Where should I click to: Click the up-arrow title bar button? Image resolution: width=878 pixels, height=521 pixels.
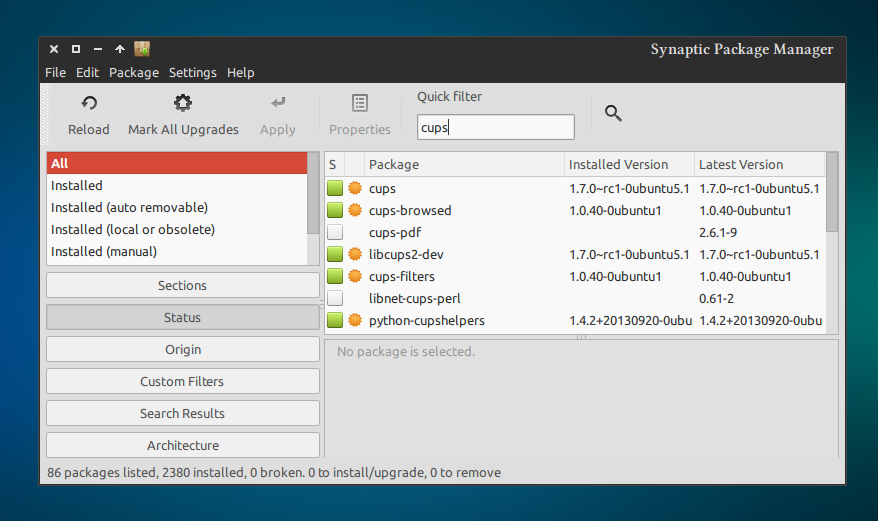(120, 49)
